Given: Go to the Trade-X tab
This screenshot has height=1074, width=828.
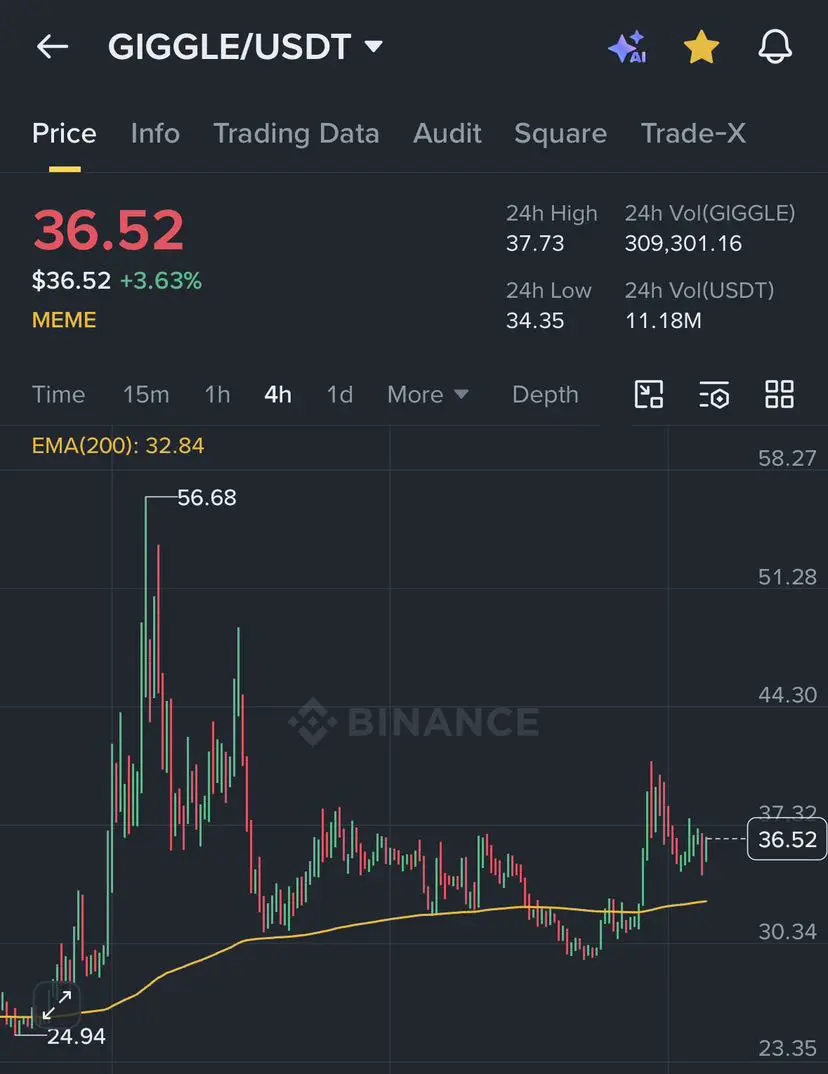Looking at the screenshot, I should click(x=693, y=134).
